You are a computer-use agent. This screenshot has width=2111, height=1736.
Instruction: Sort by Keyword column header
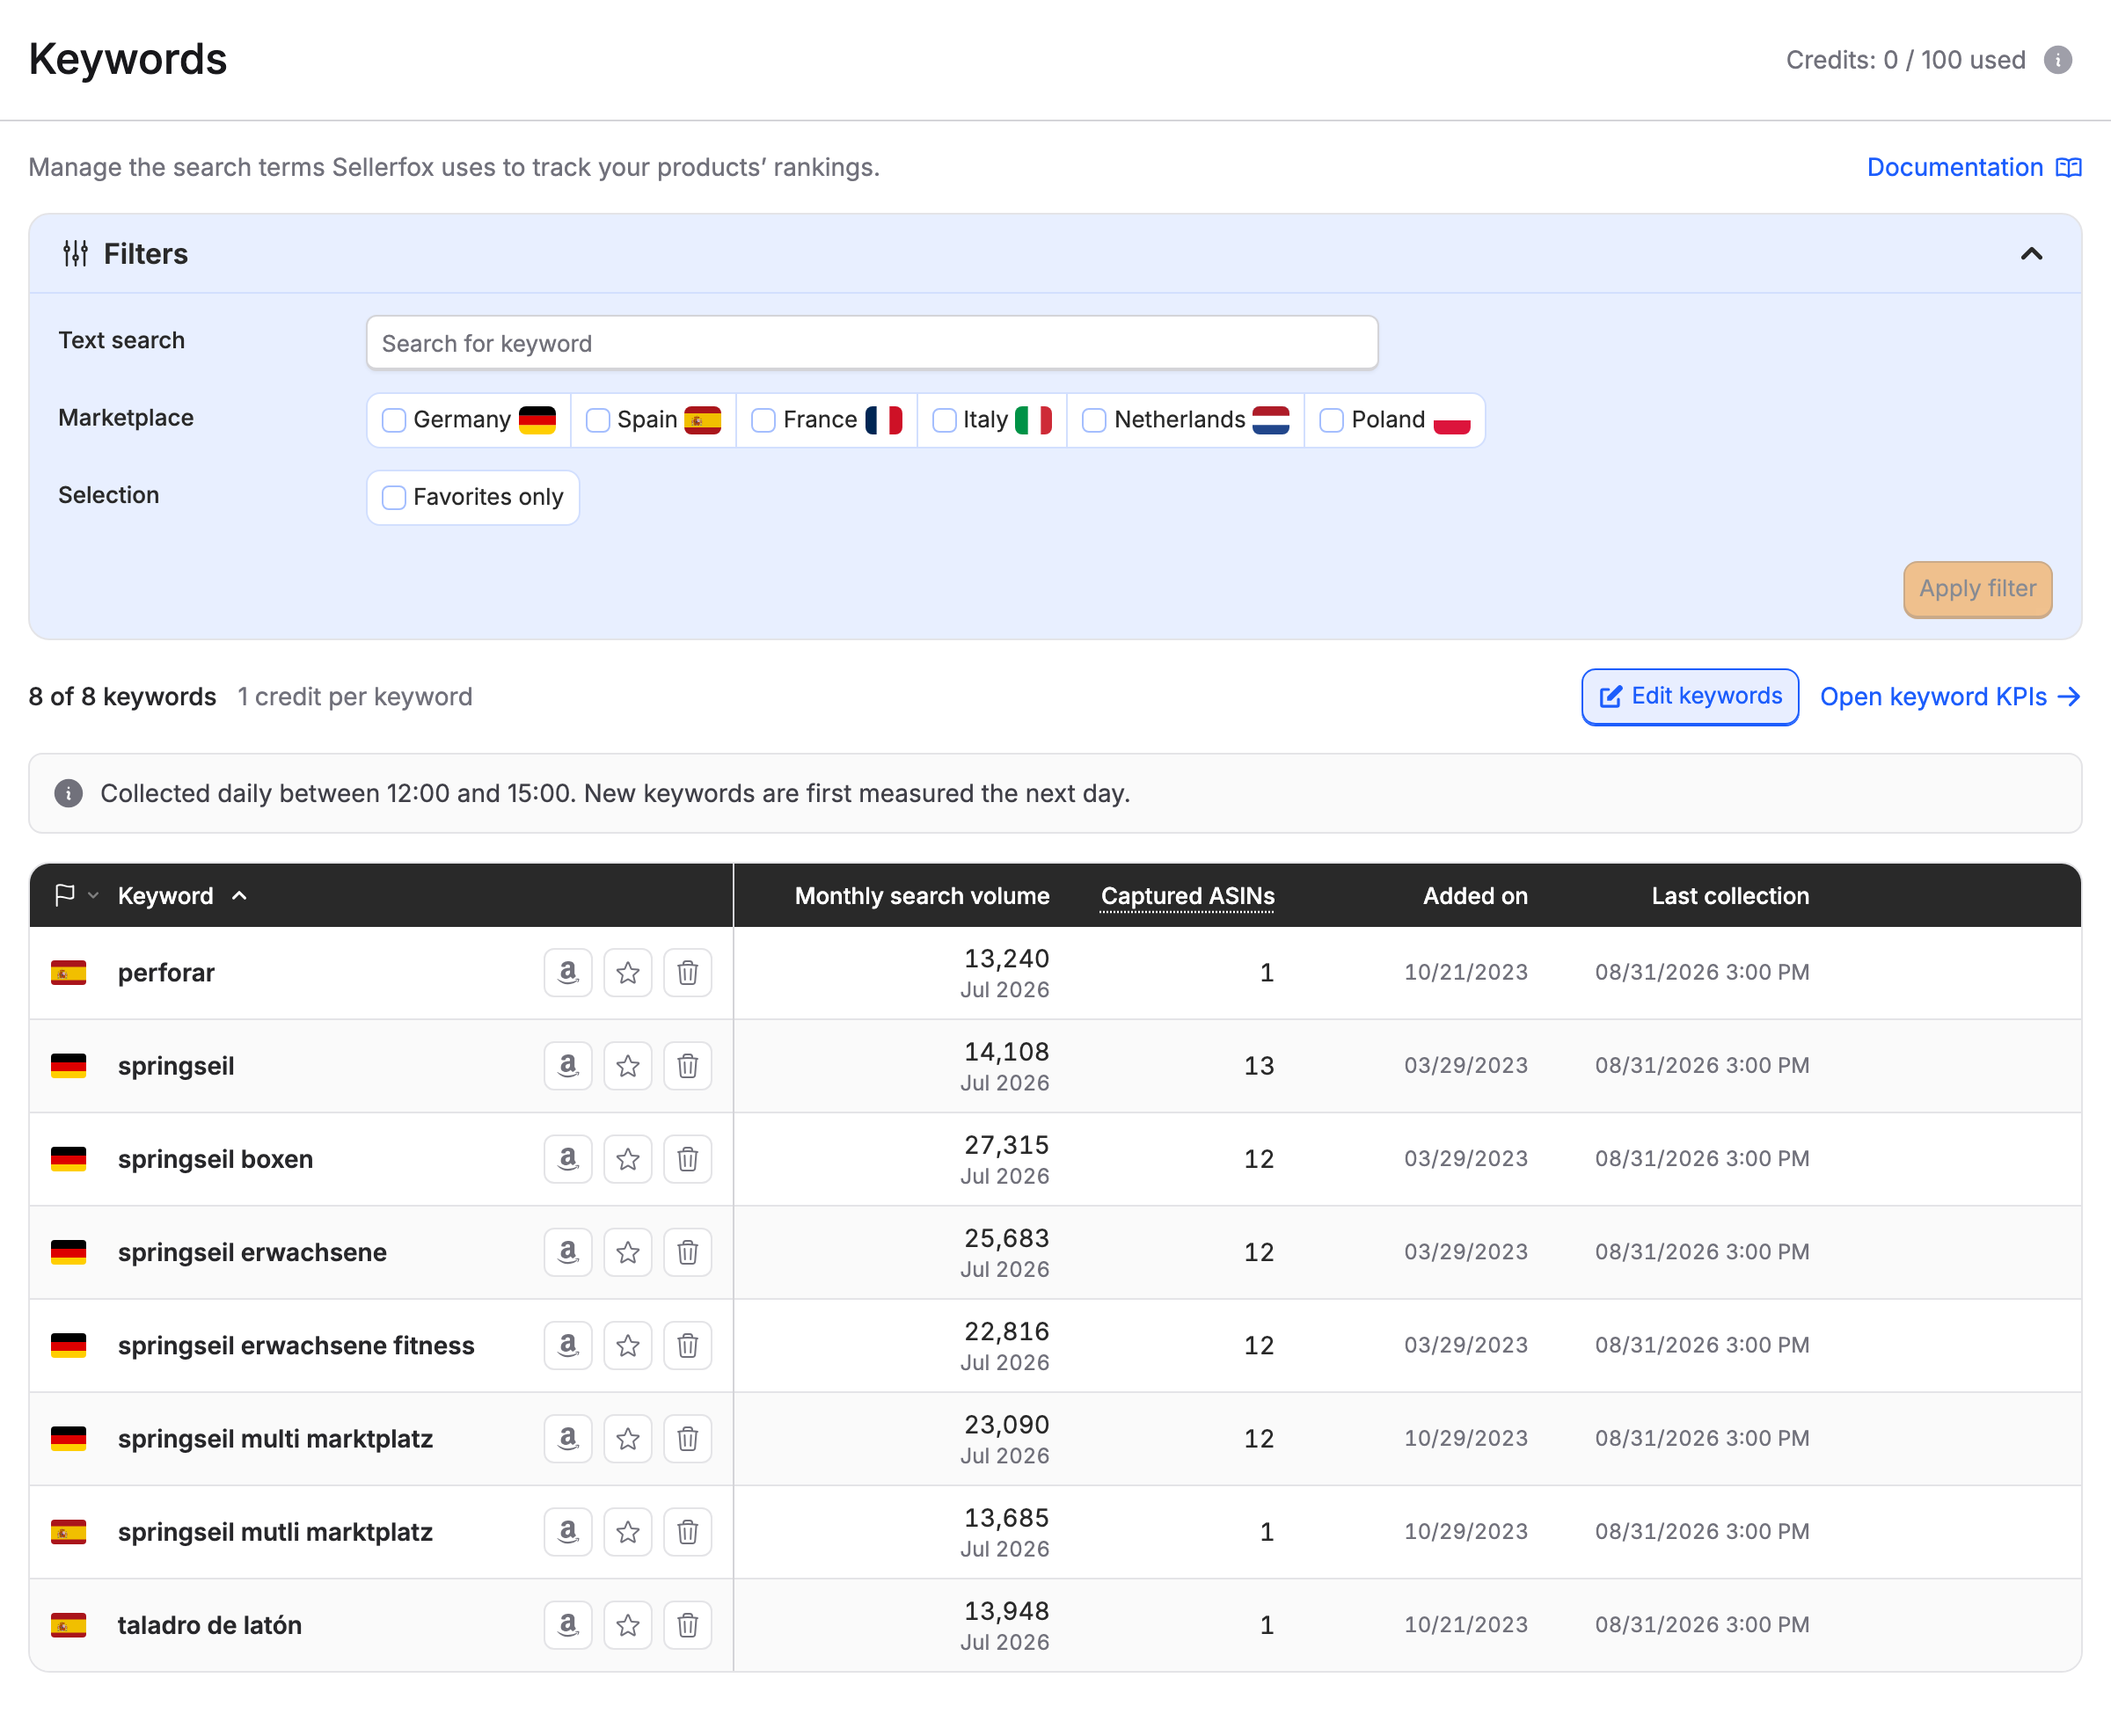tap(182, 896)
